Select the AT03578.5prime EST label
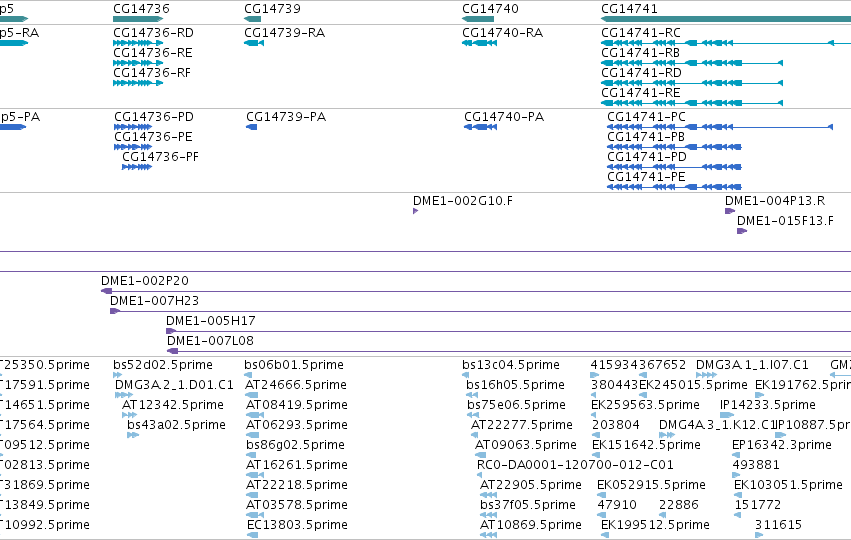This screenshot has width=851, height=540. (x=297, y=505)
